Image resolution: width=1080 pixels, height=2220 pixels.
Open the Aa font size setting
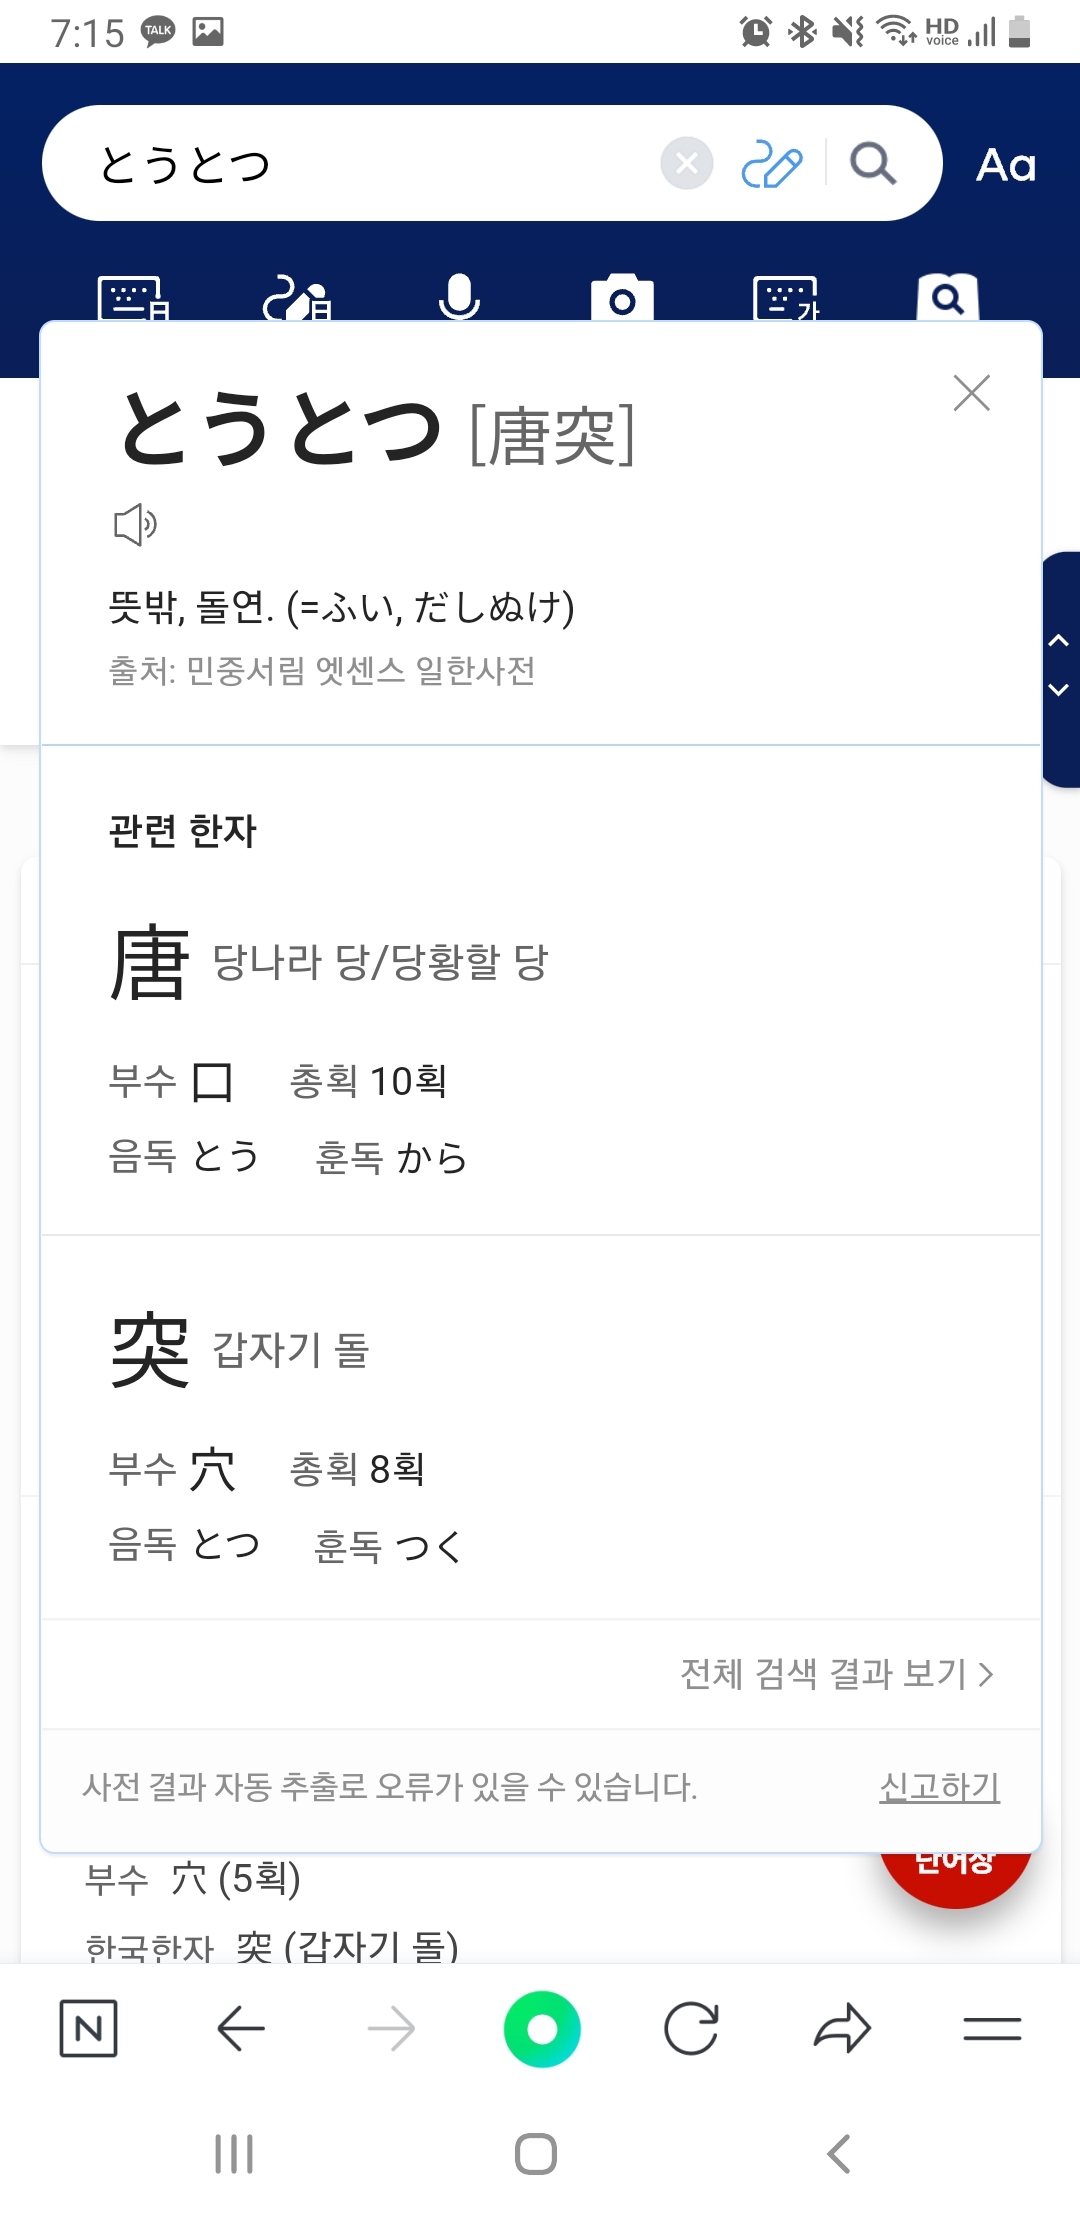(1005, 165)
